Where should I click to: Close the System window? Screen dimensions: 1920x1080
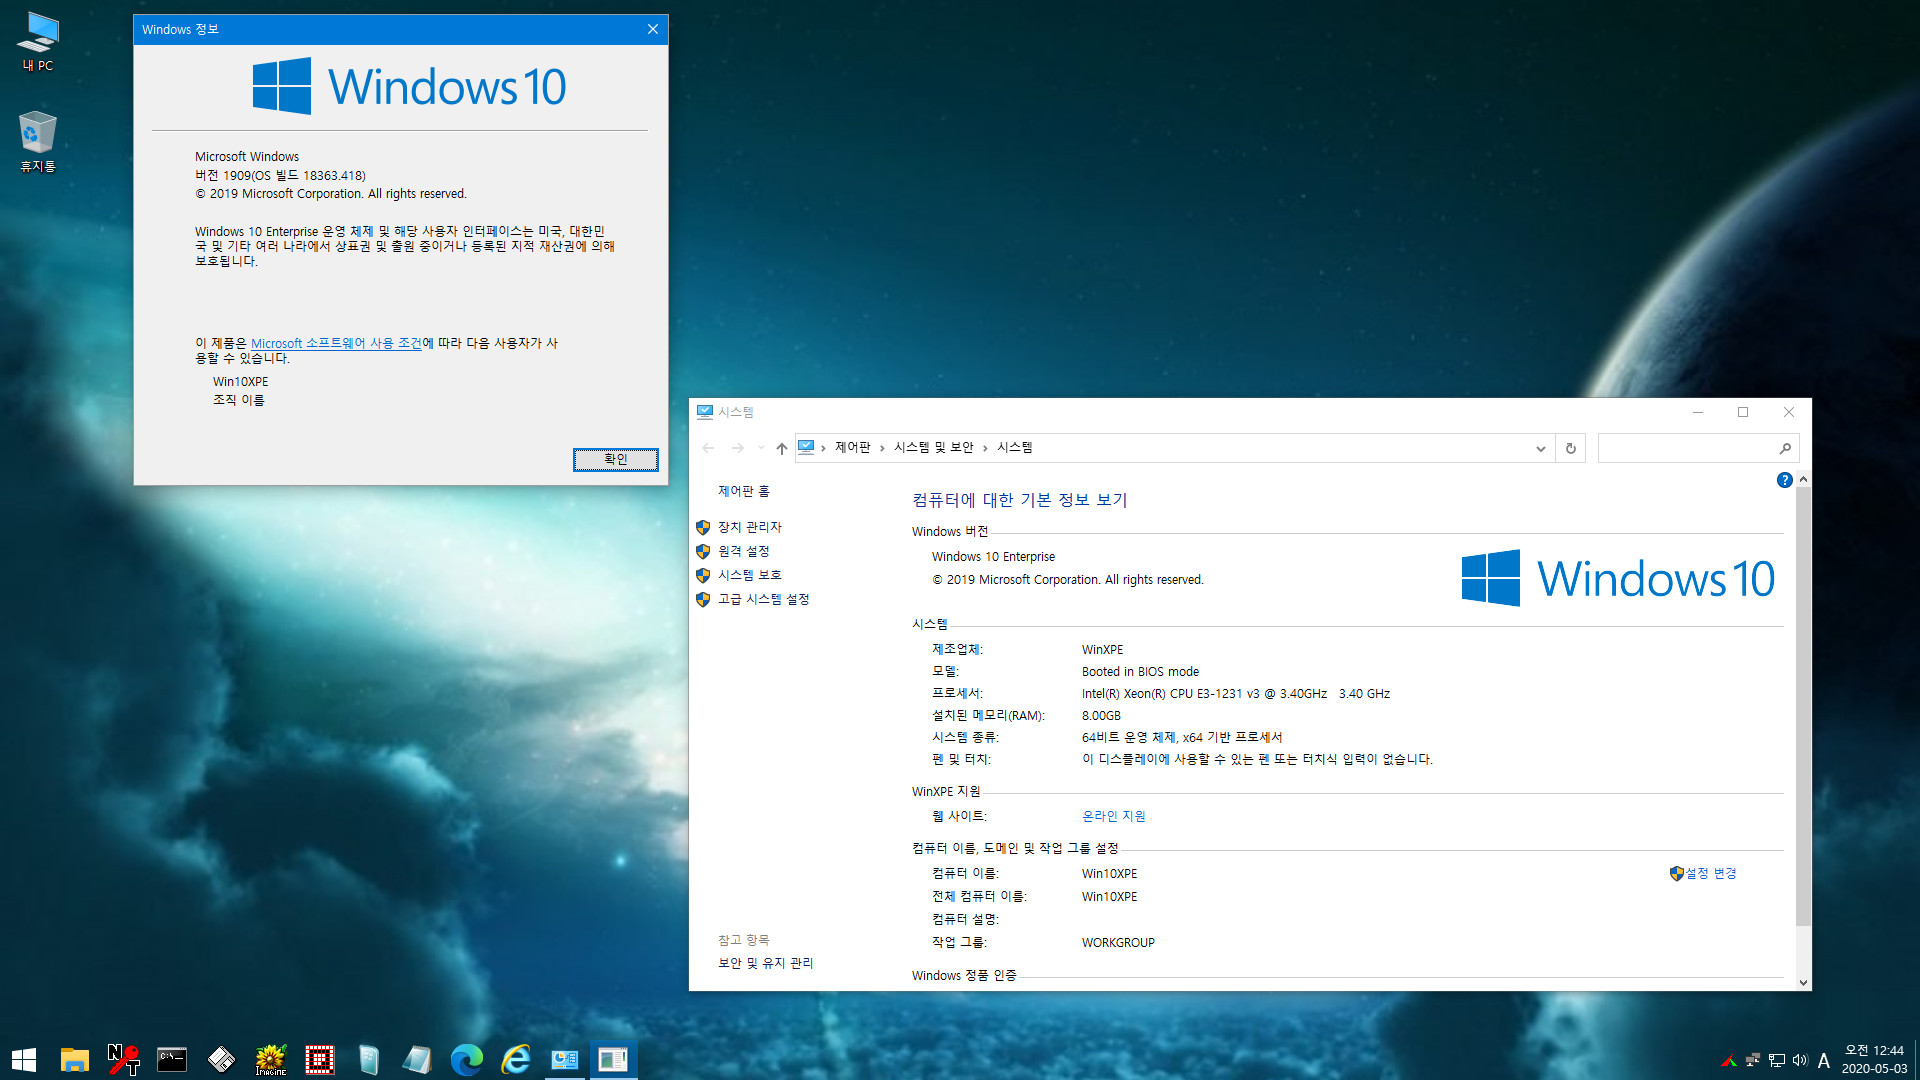click(x=1789, y=412)
